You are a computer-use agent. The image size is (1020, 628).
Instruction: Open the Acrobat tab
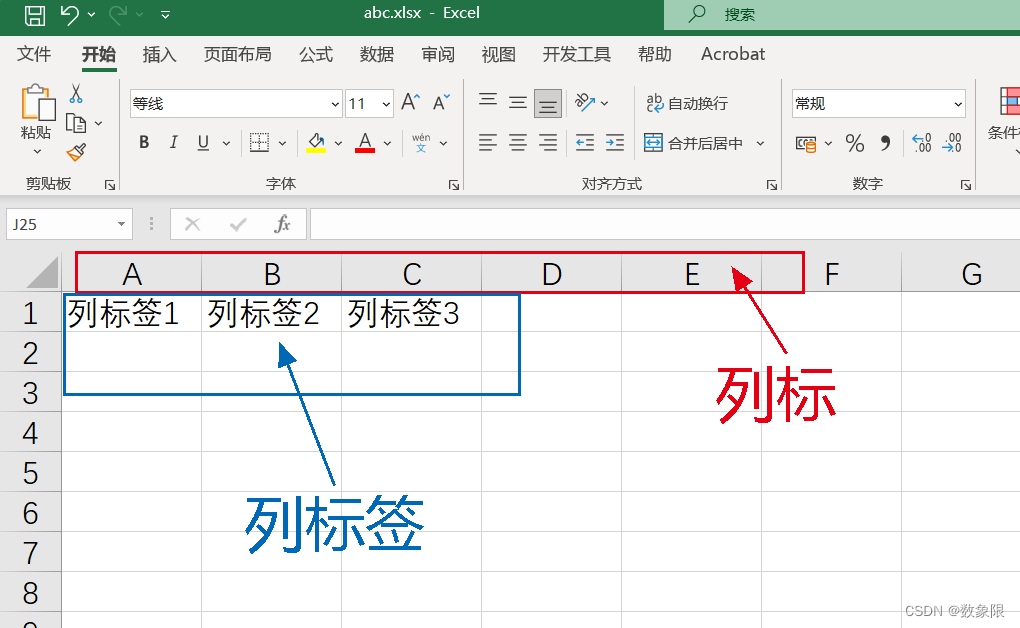[732, 54]
